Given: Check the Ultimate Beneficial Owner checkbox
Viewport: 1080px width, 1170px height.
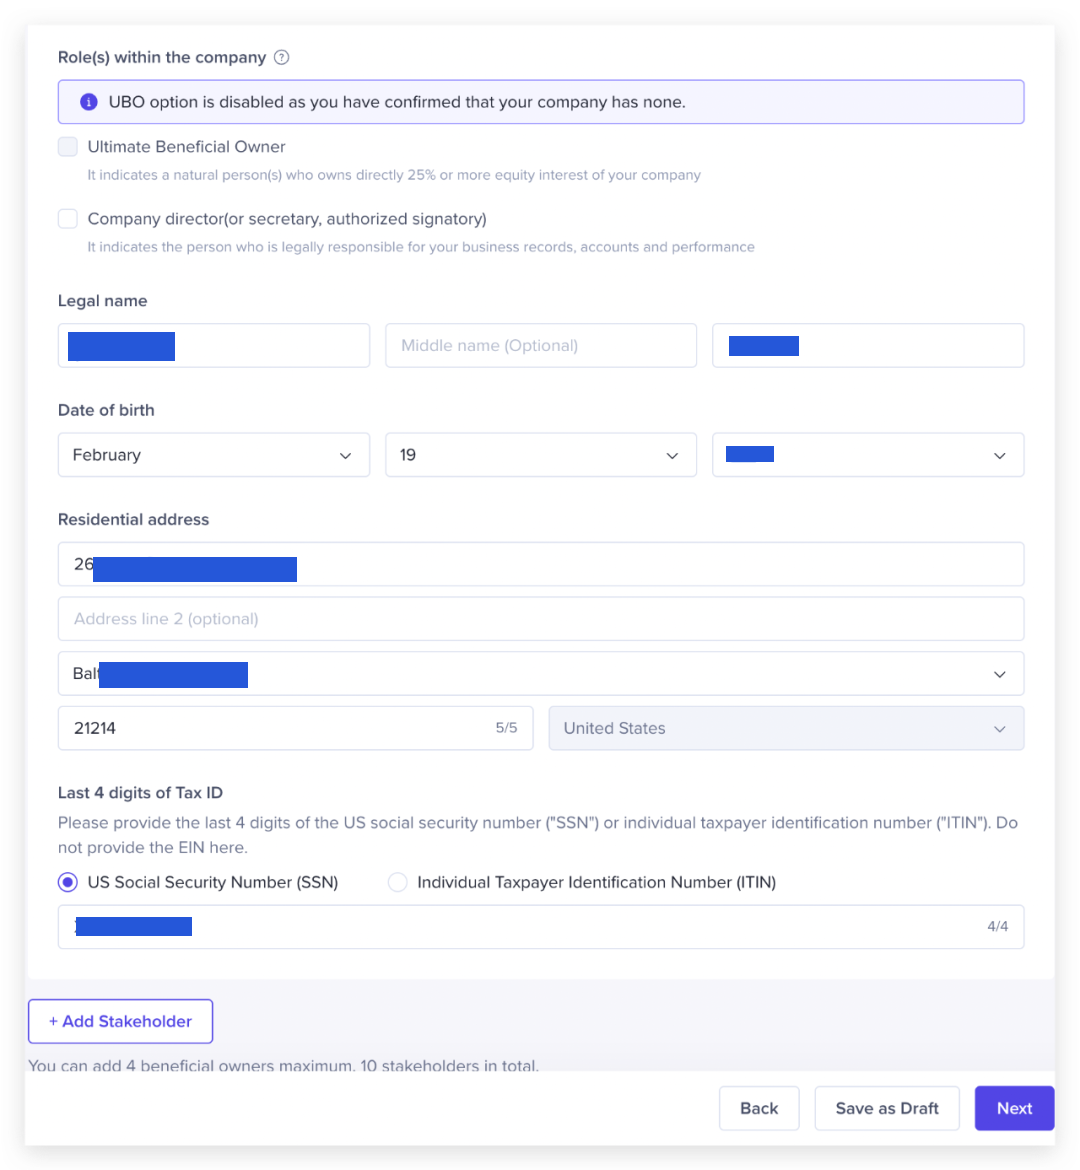Looking at the screenshot, I should coord(68,147).
